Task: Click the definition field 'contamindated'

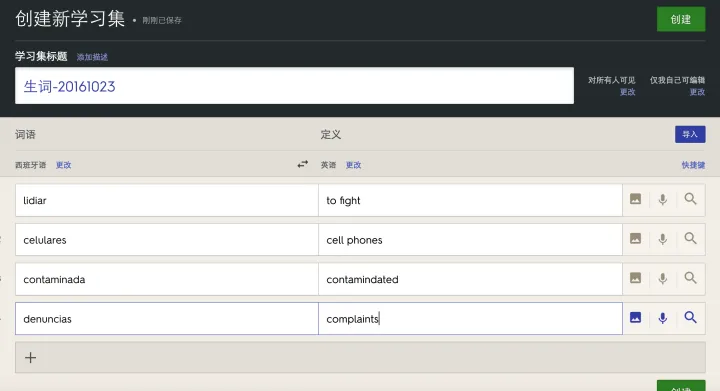Action: (x=470, y=279)
